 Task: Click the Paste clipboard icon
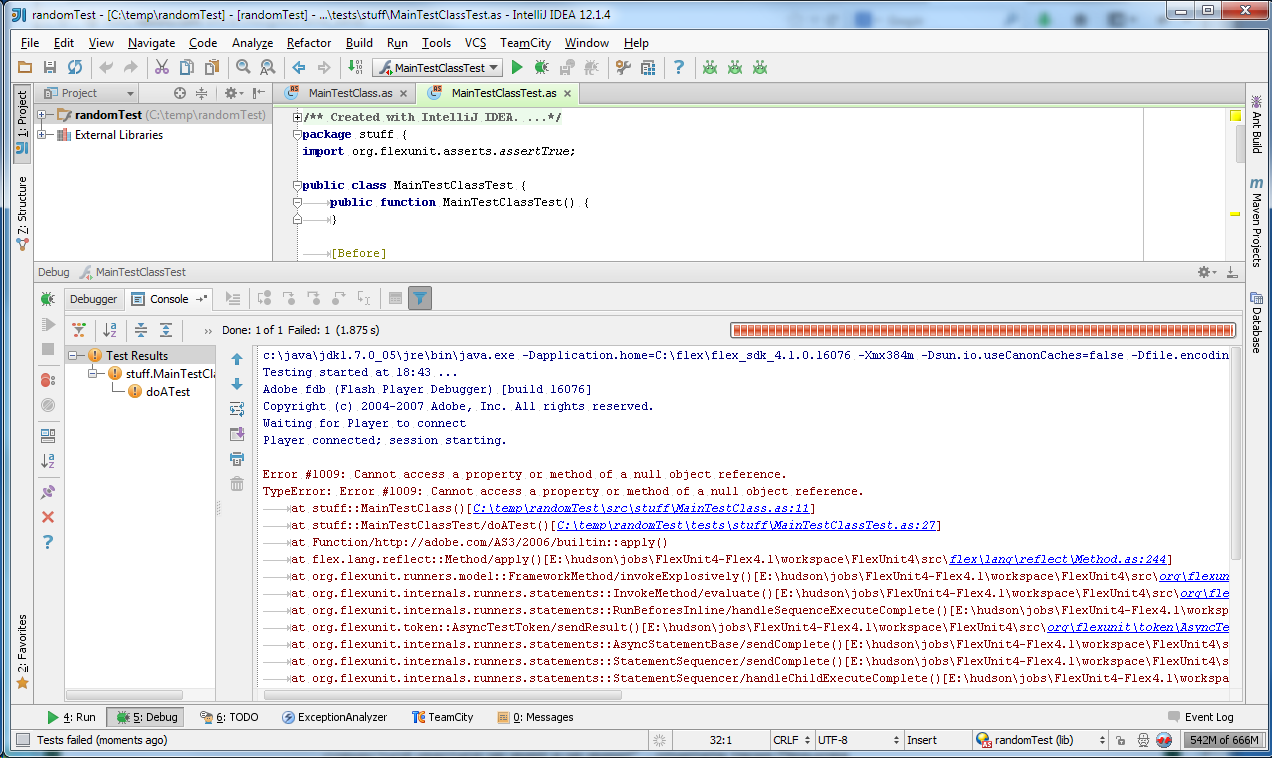pos(211,67)
